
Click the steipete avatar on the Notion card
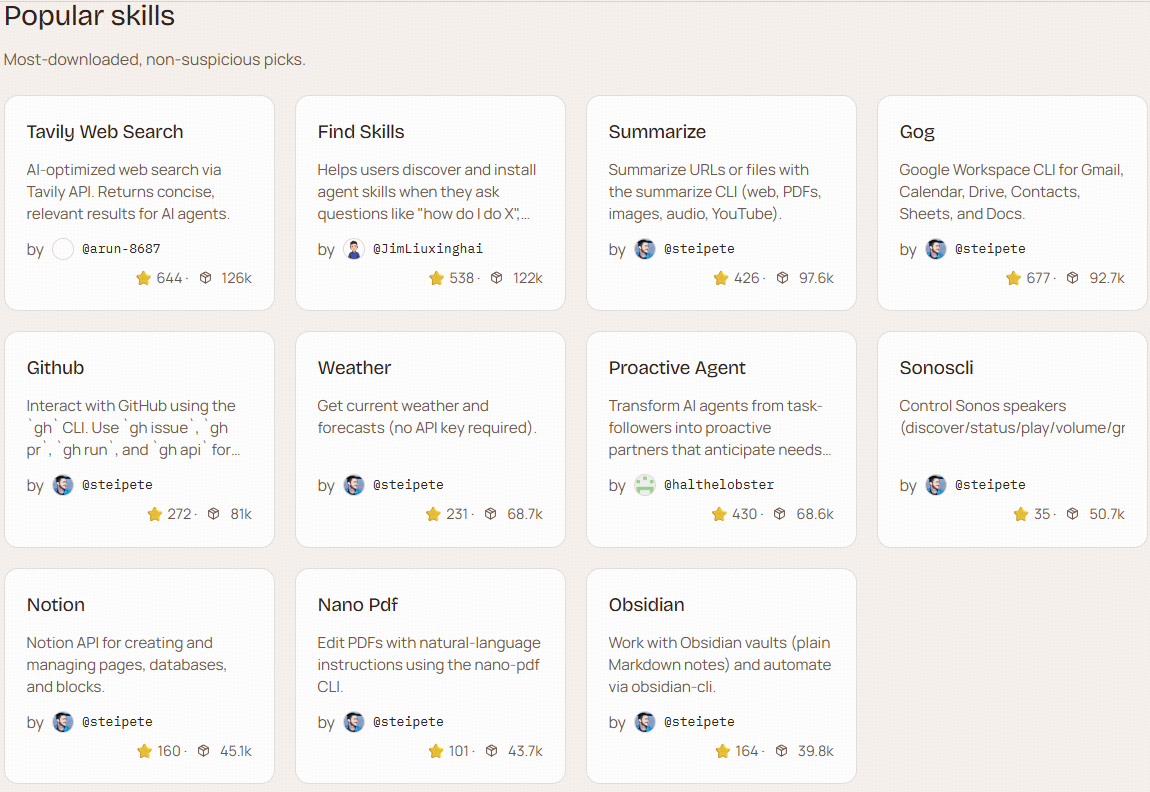click(x=63, y=722)
